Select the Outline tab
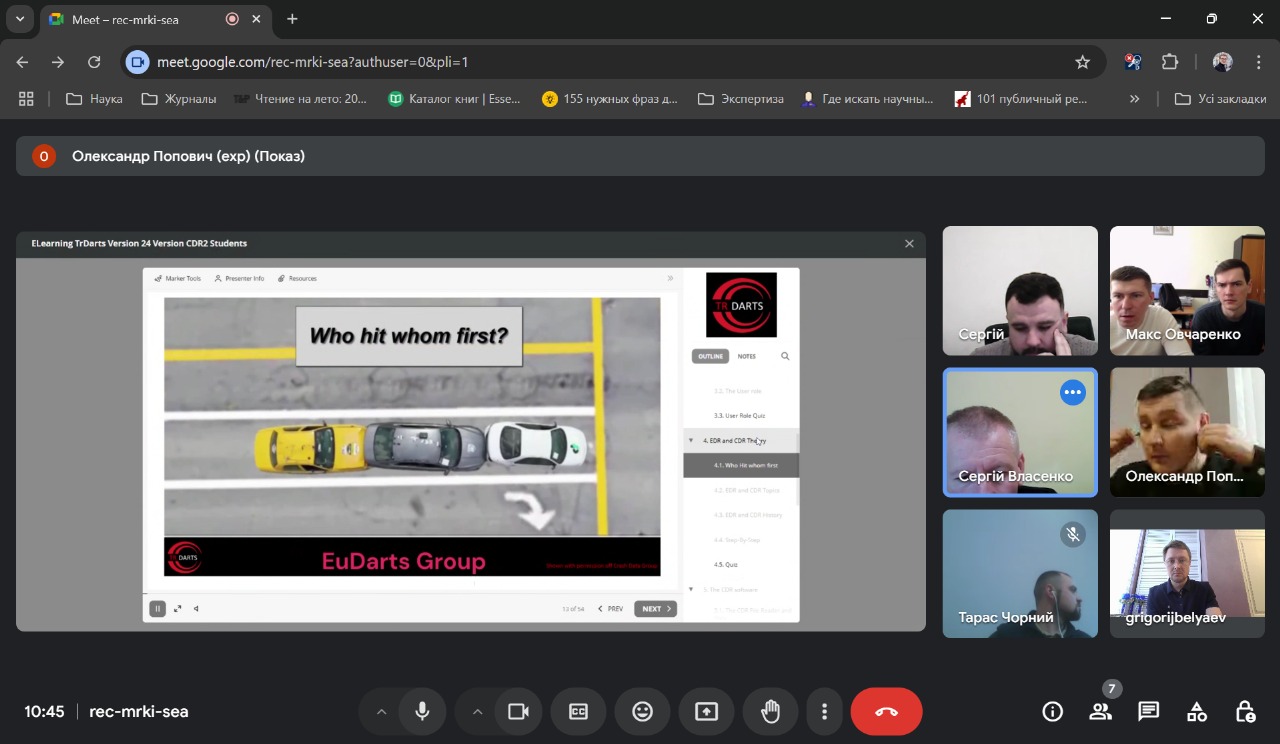1280x744 pixels. pyautogui.click(x=710, y=356)
